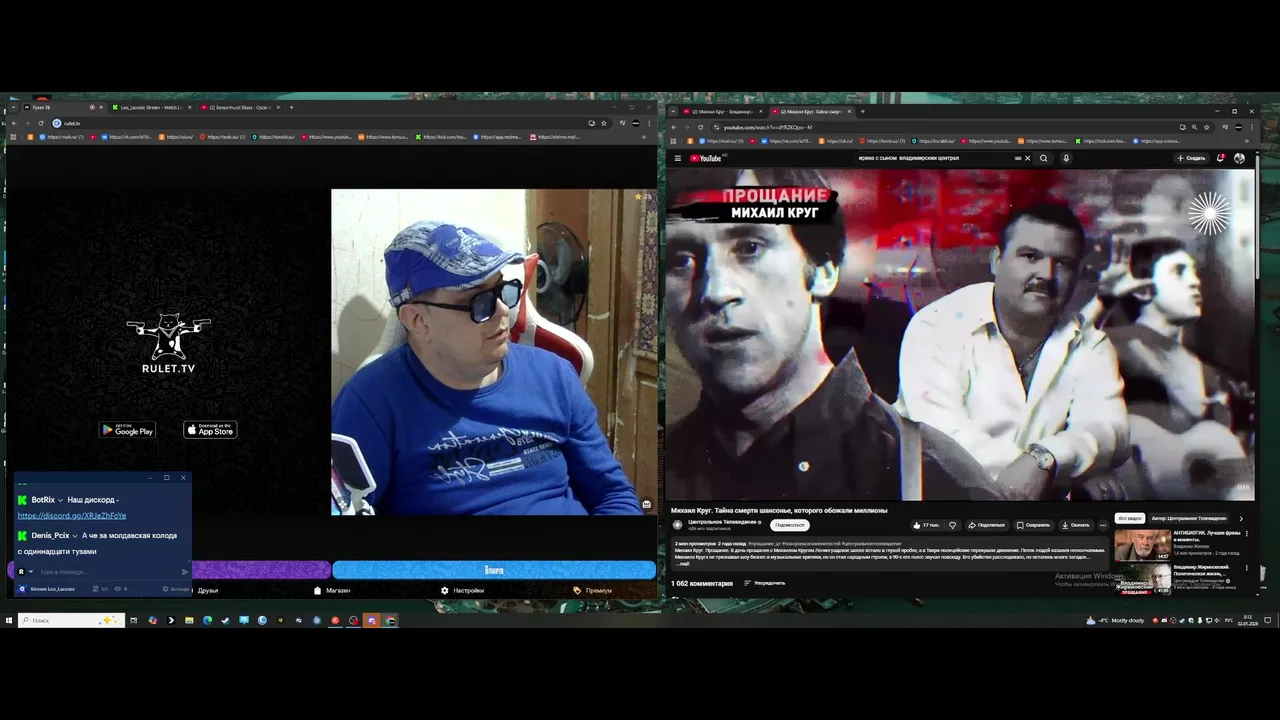
Task: Click the blue Старт button on rulet.tv
Action: (x=494, y=570)
